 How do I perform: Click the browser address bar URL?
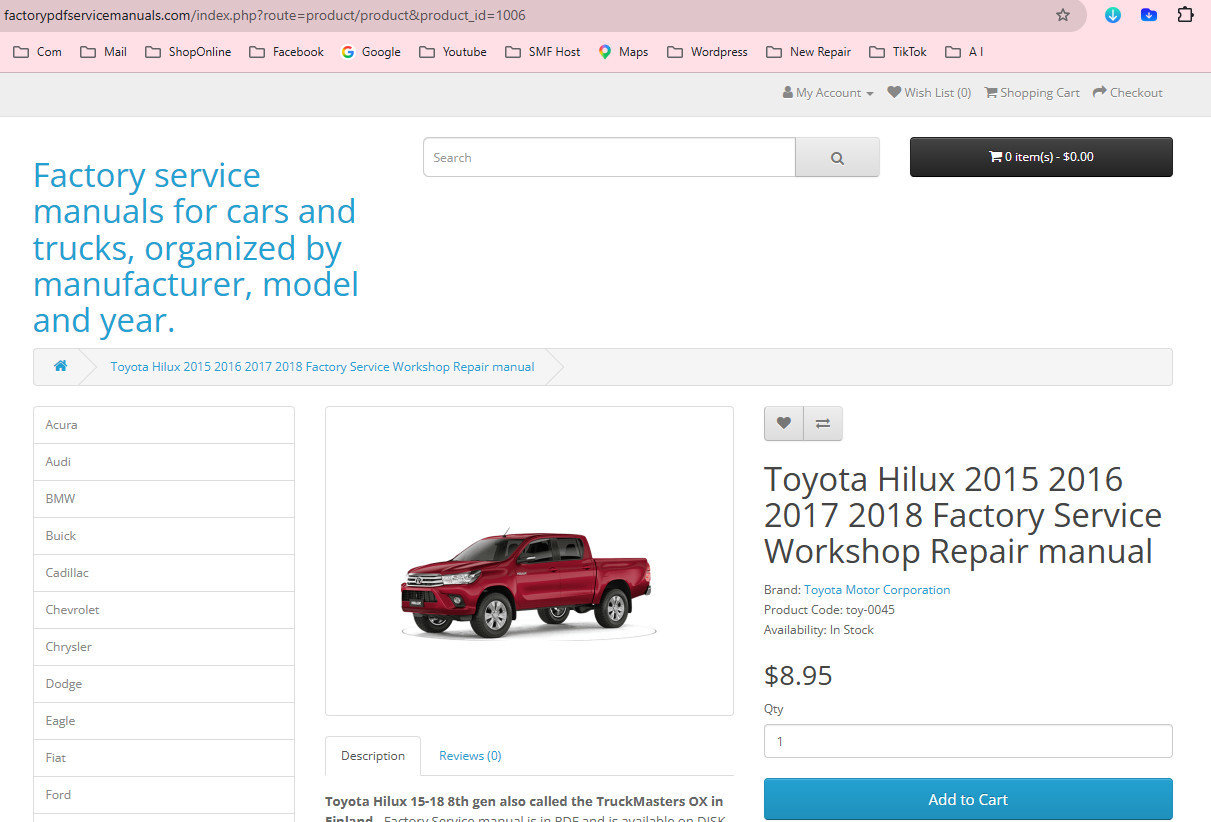(x=265, y=15)
